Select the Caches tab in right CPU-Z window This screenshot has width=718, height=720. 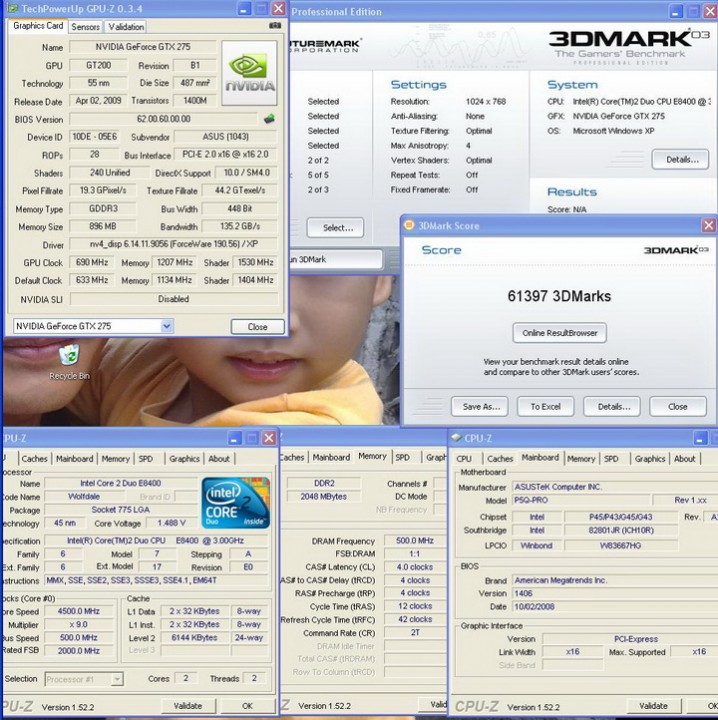(500, 458)
